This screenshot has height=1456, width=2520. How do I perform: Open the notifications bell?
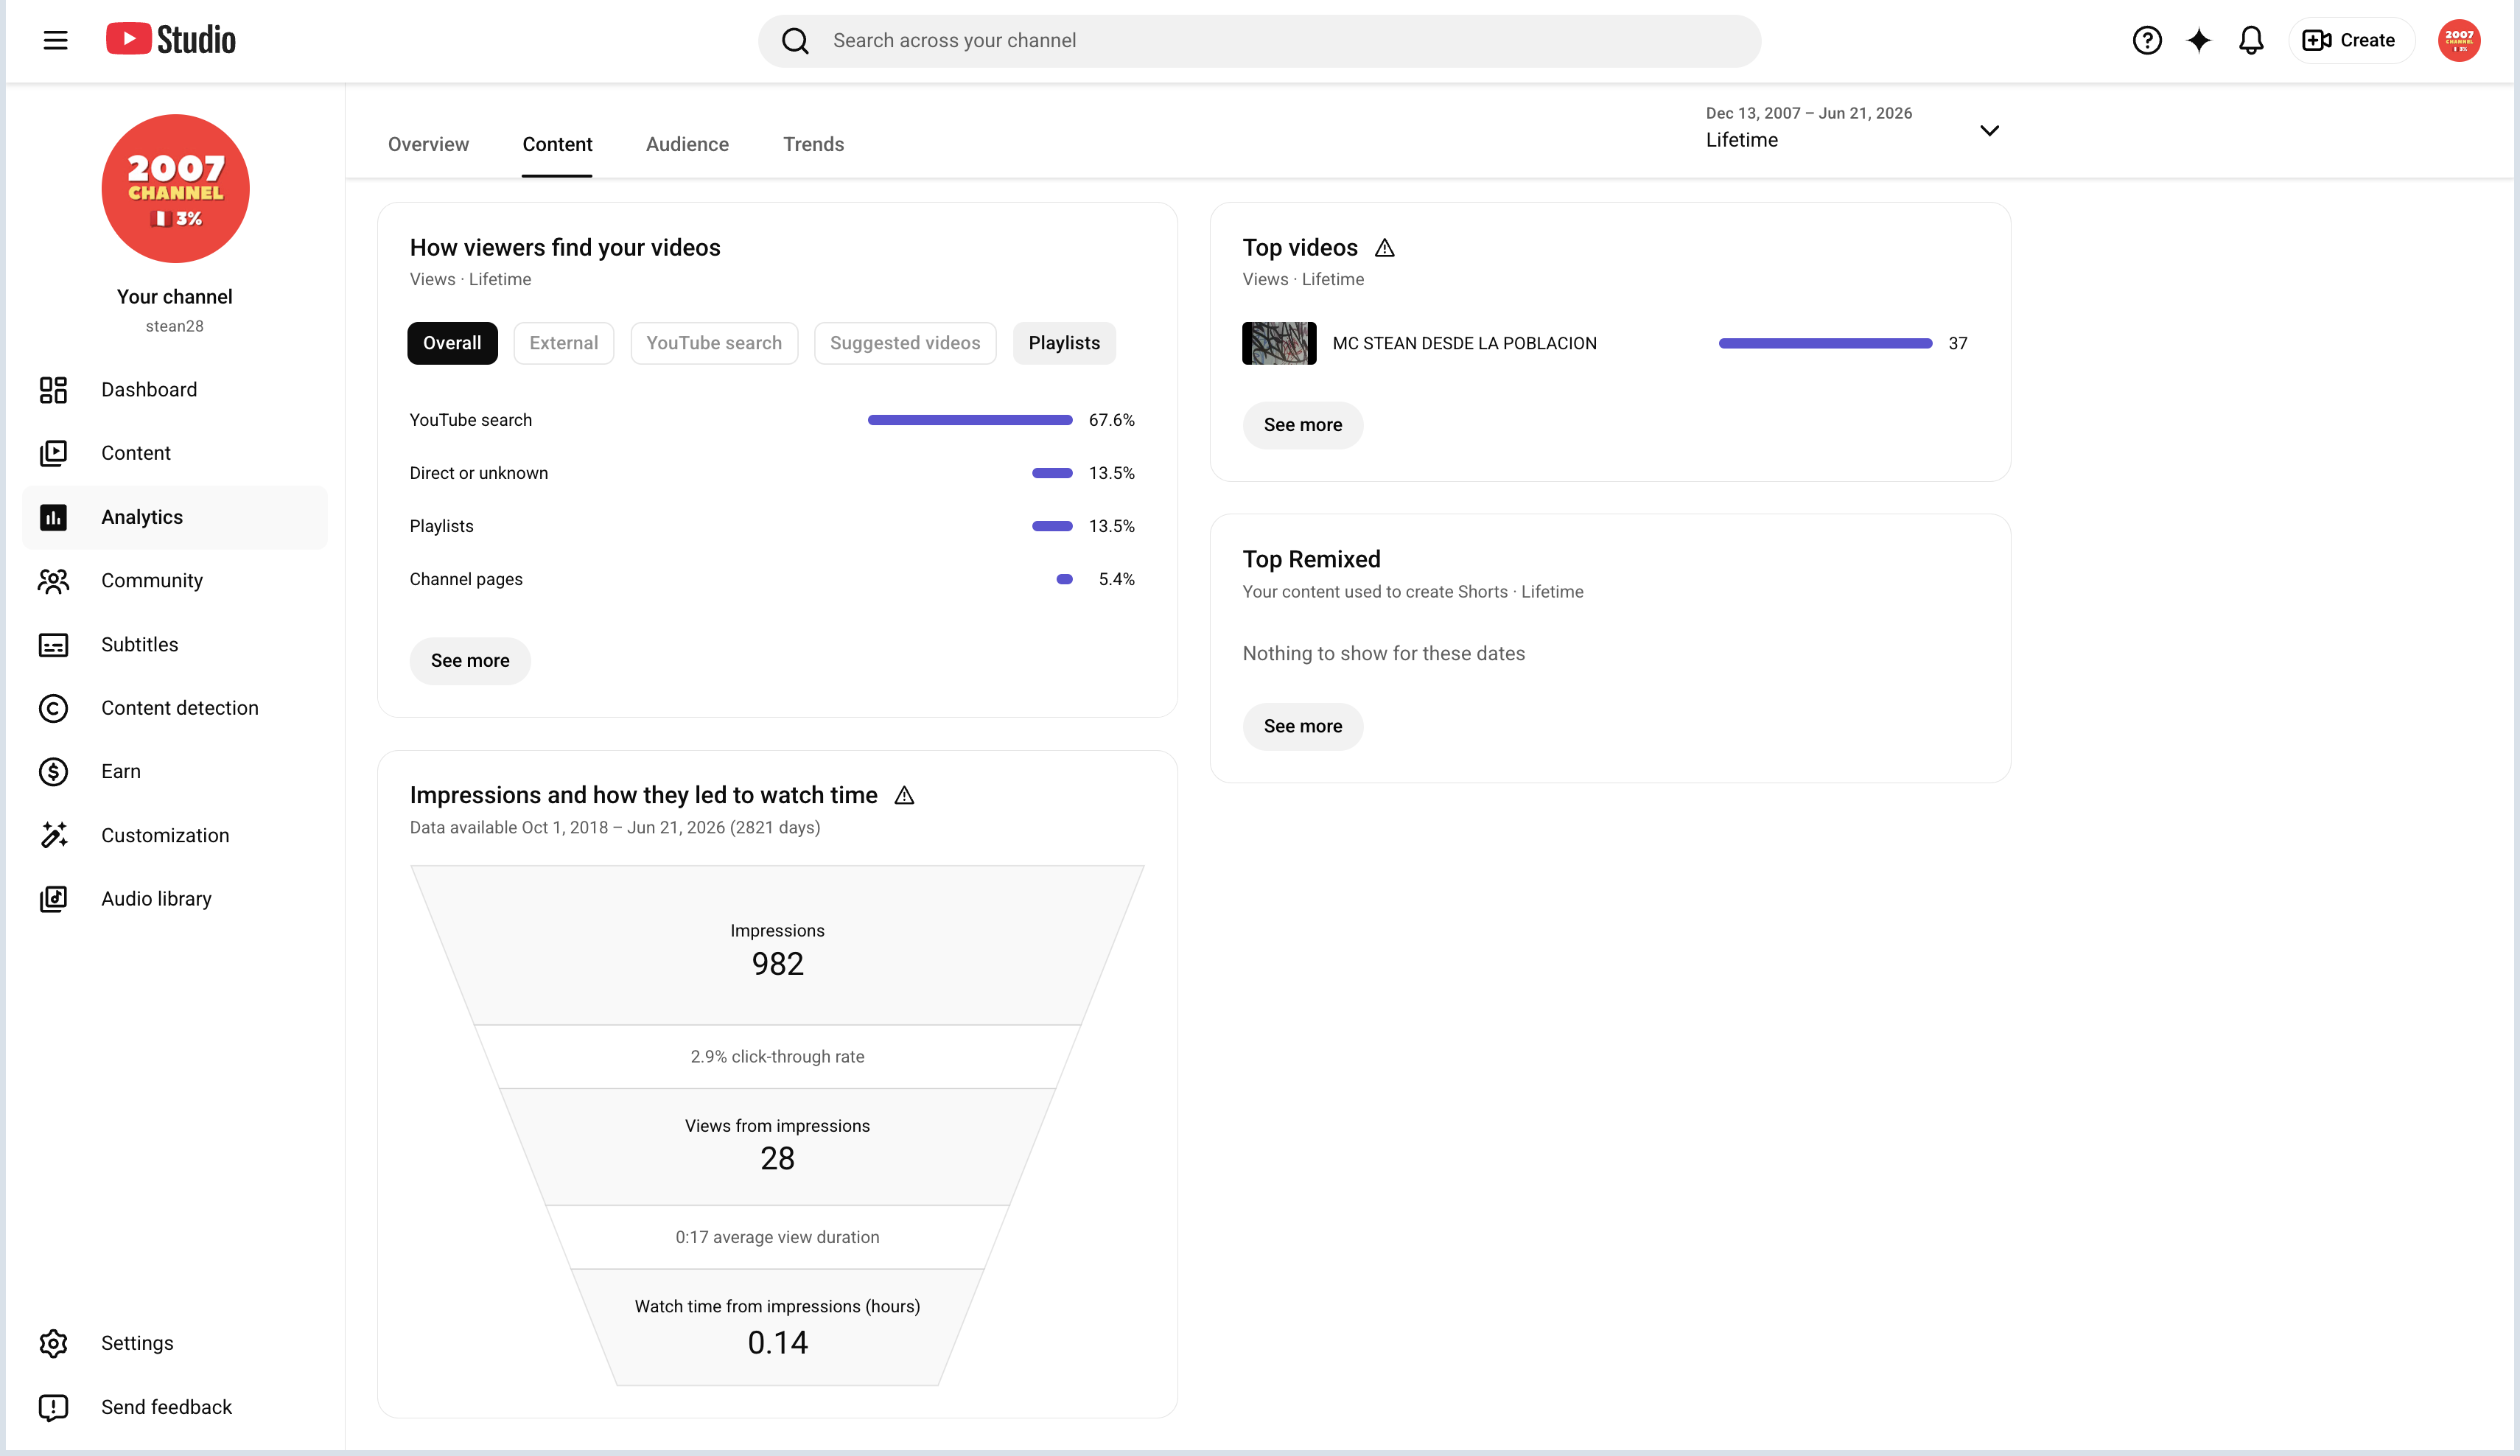click(2251, 40)
